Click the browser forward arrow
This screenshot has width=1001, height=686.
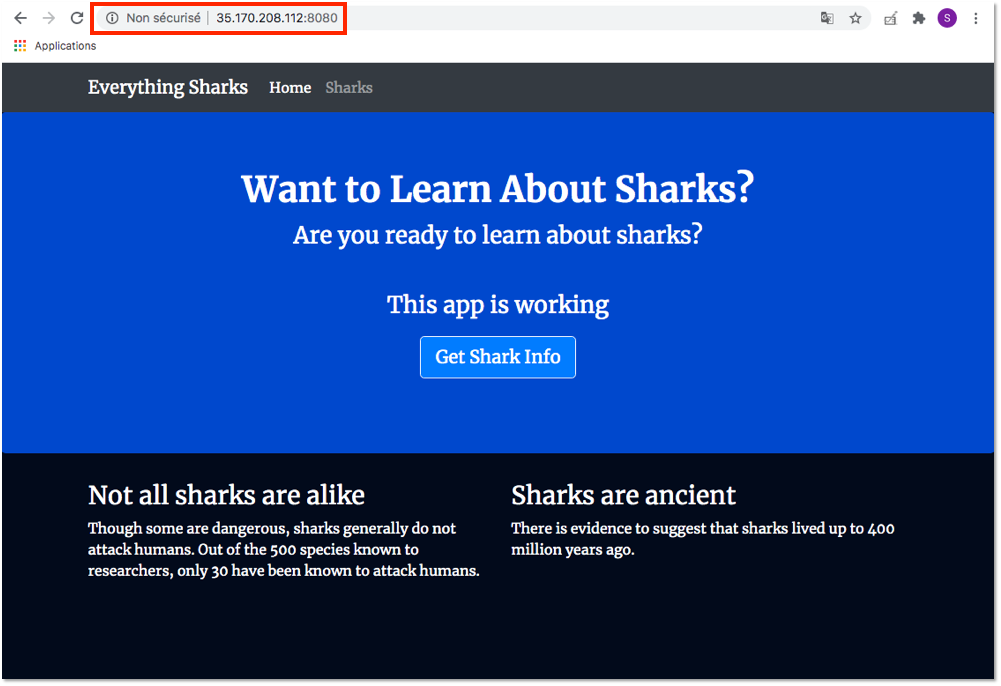(49, 18)
